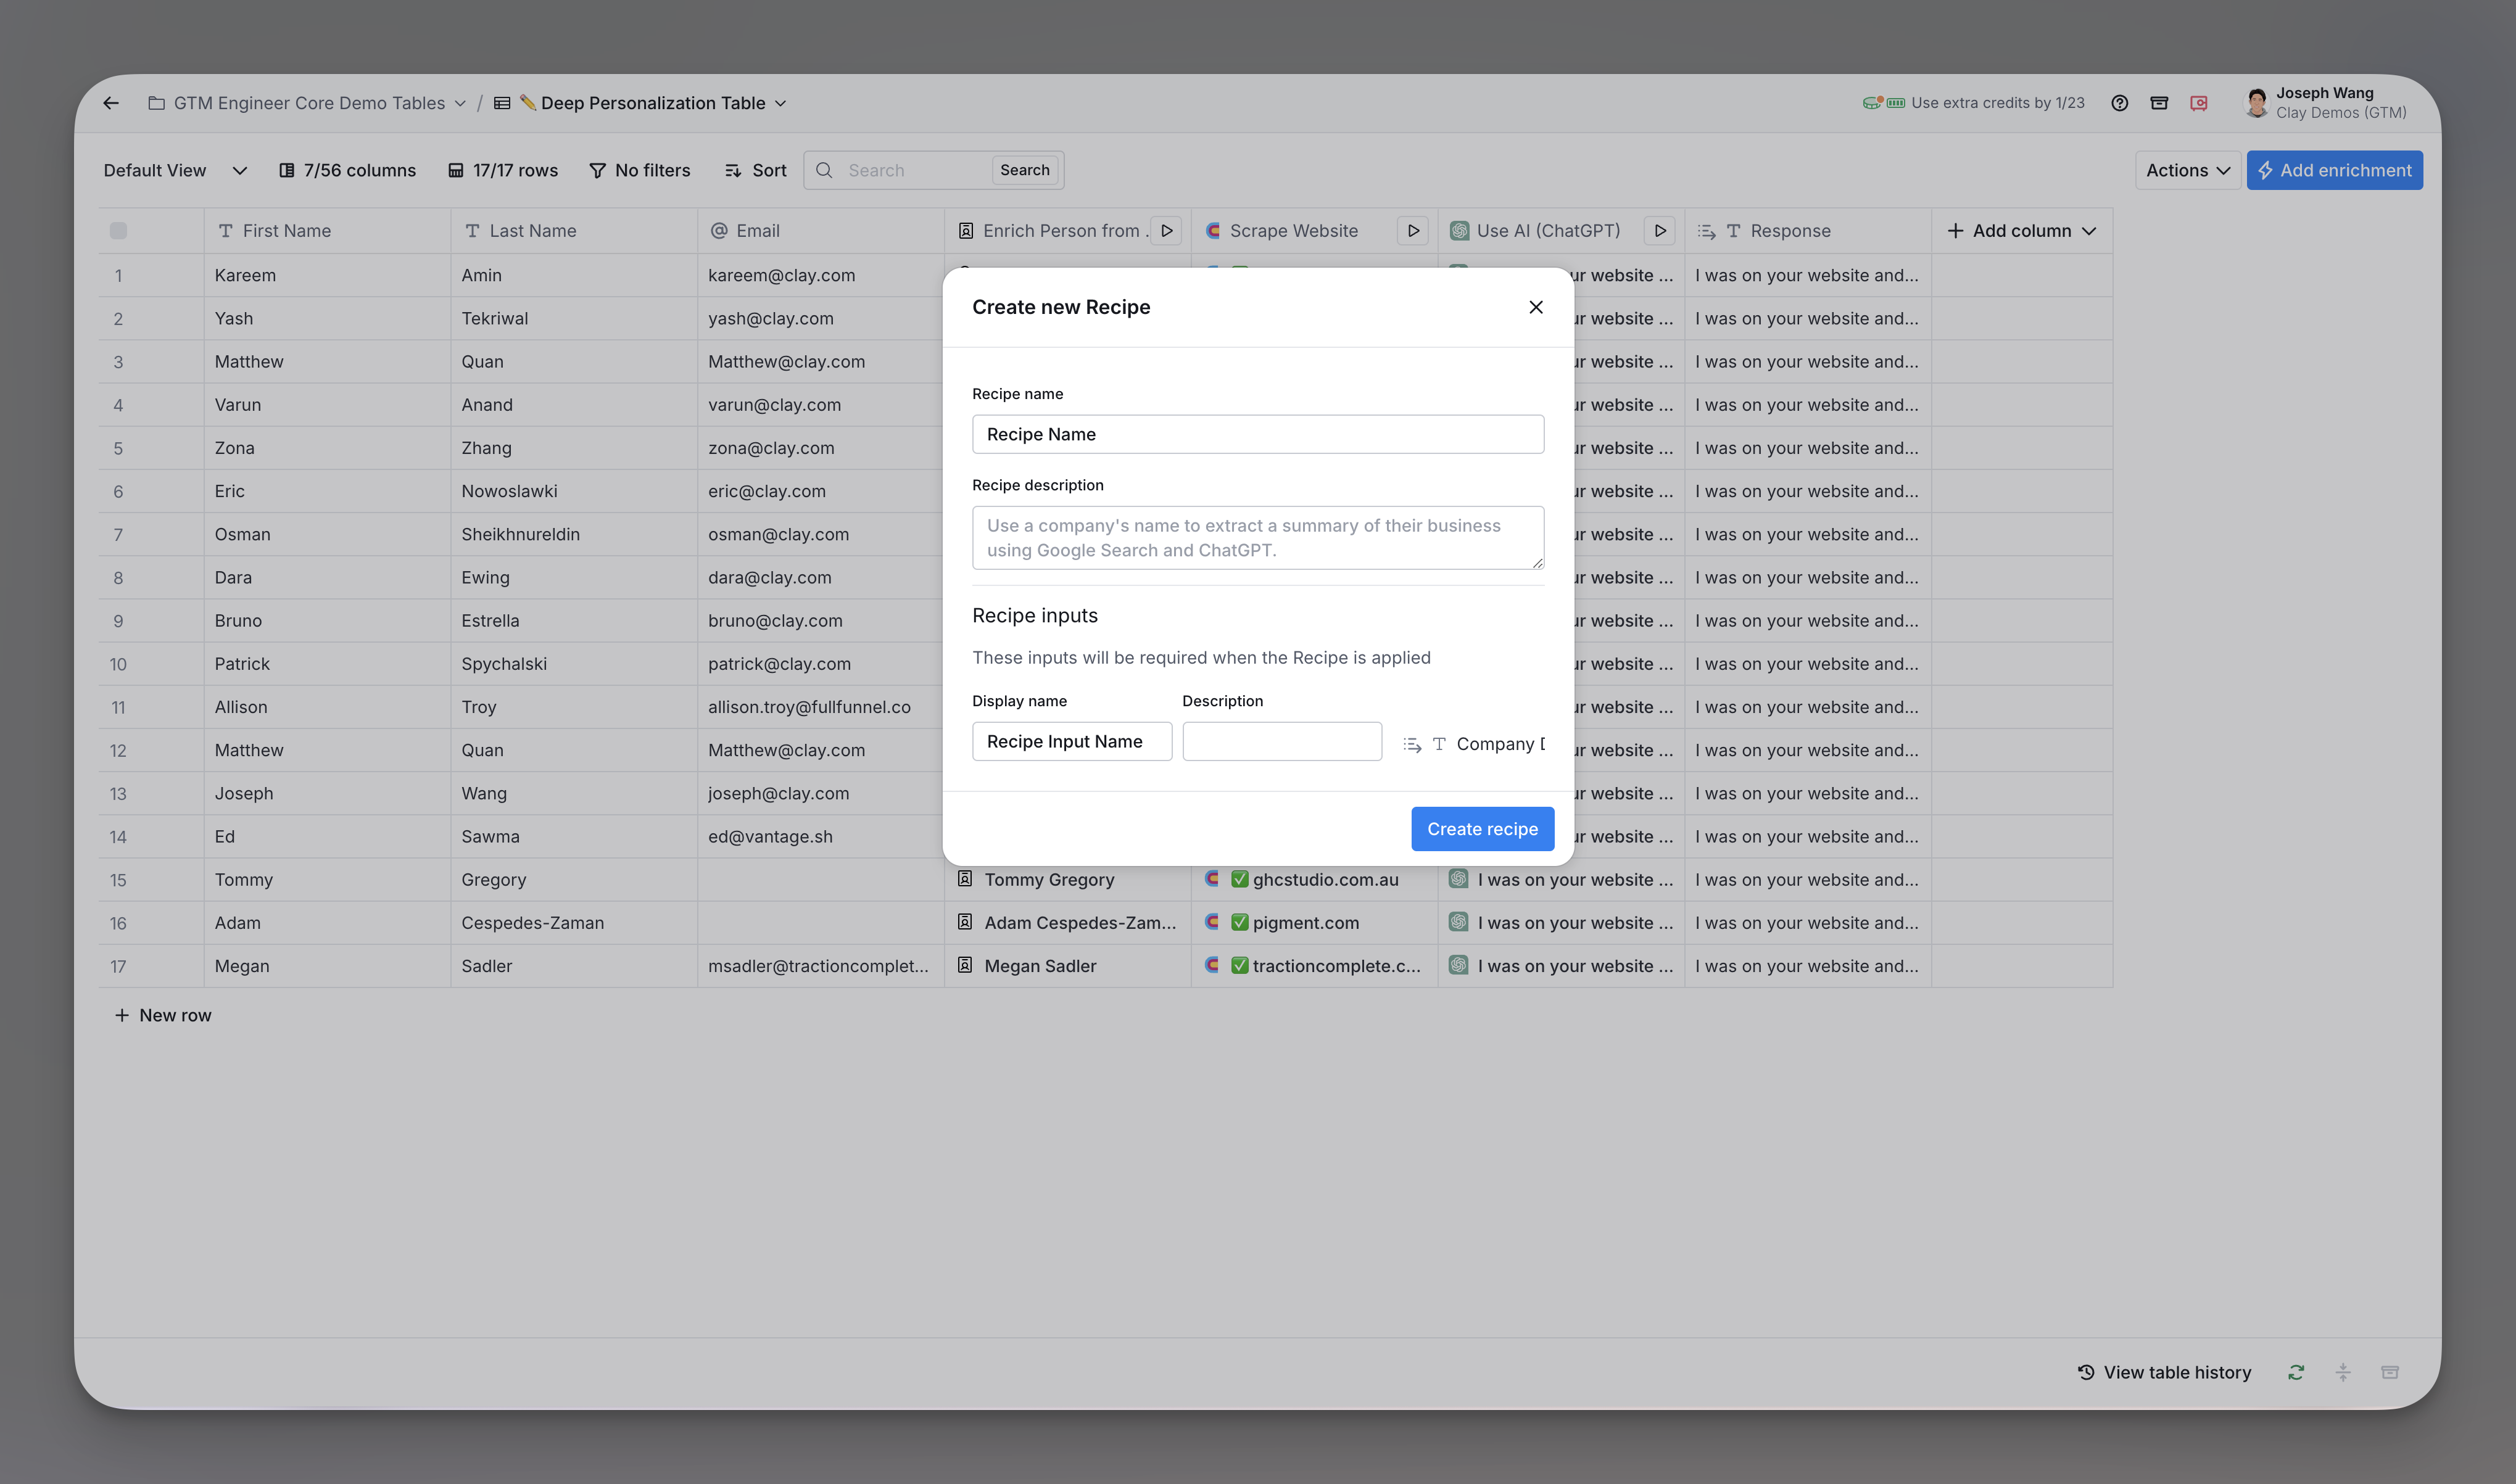The height and width of the screenshot is (1484, 2516).
Task: Click the refresh icon in bottom bar
Action: click(x=2296, y=1372)
